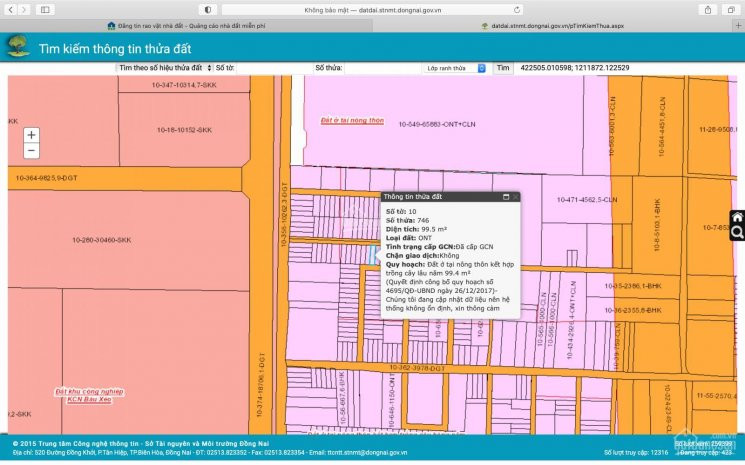The image size is (745, 465).
Task: Click the Đất khu công nghiệp KCN Bàu Xéo label
Action: (x=89, y=395)
